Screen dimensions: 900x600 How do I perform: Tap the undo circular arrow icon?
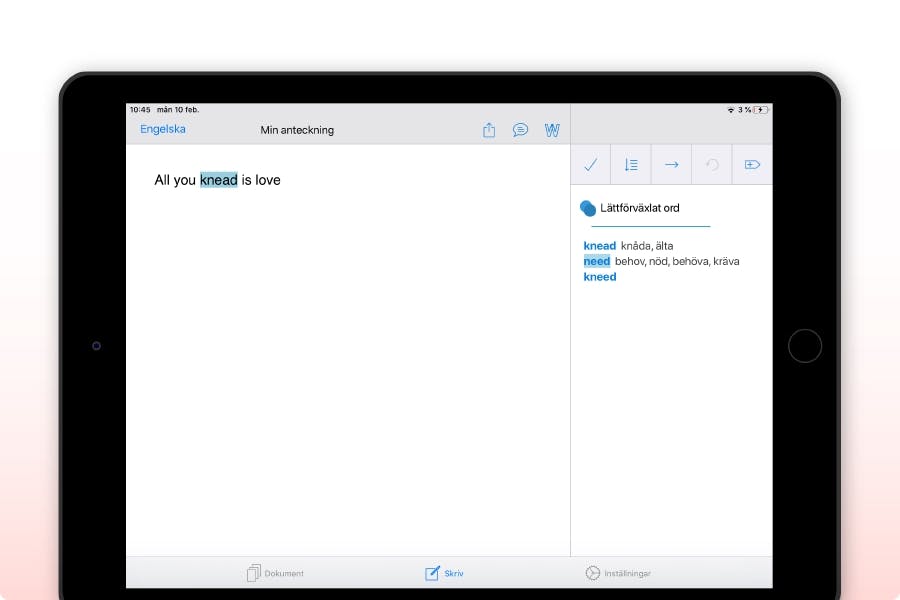click(x=712, y=165)
